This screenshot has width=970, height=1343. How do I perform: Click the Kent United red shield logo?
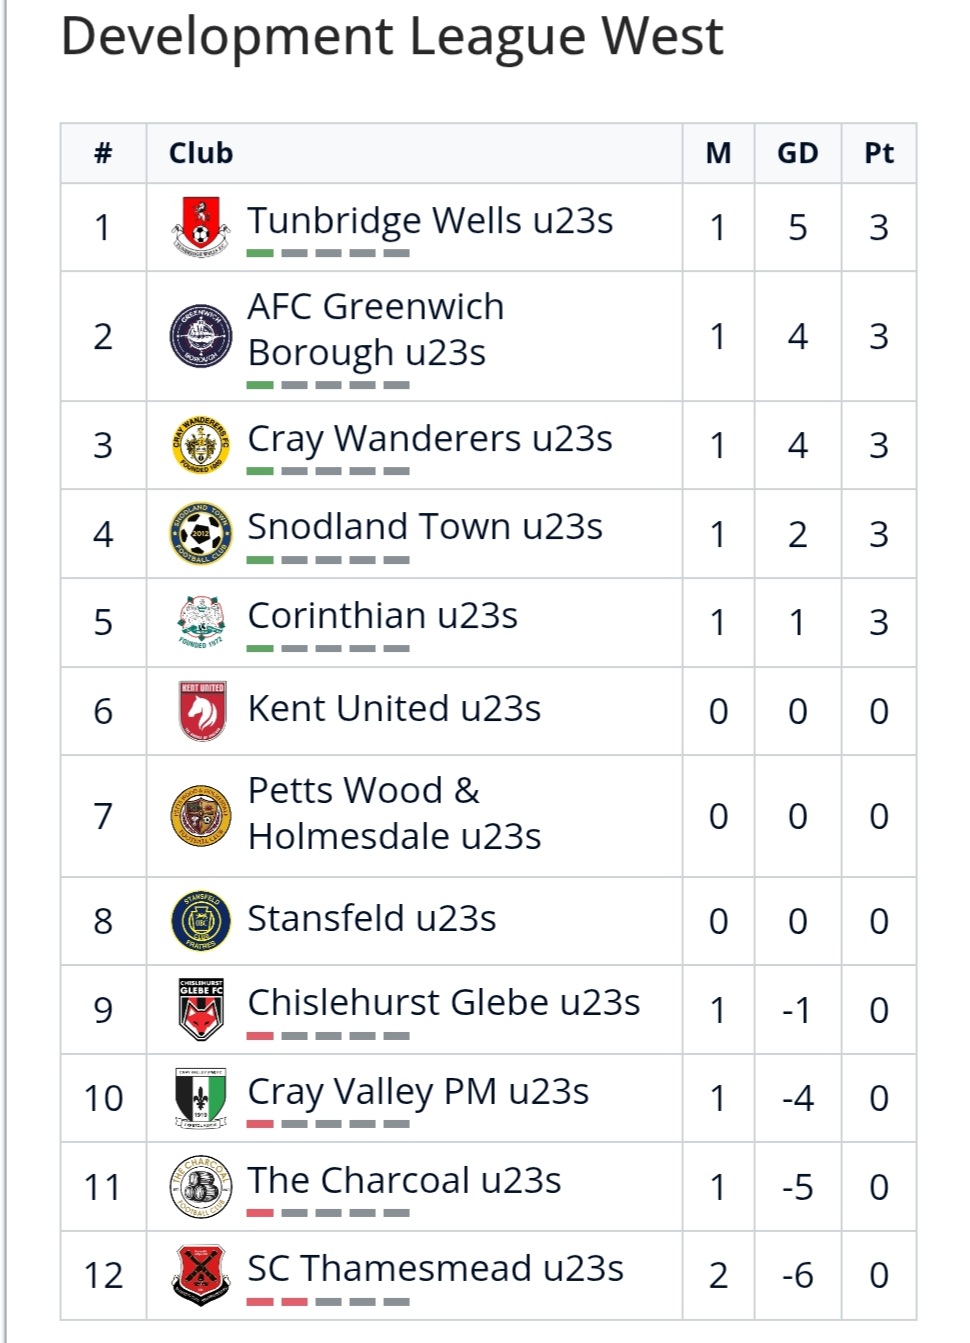(x=201, y=711)
